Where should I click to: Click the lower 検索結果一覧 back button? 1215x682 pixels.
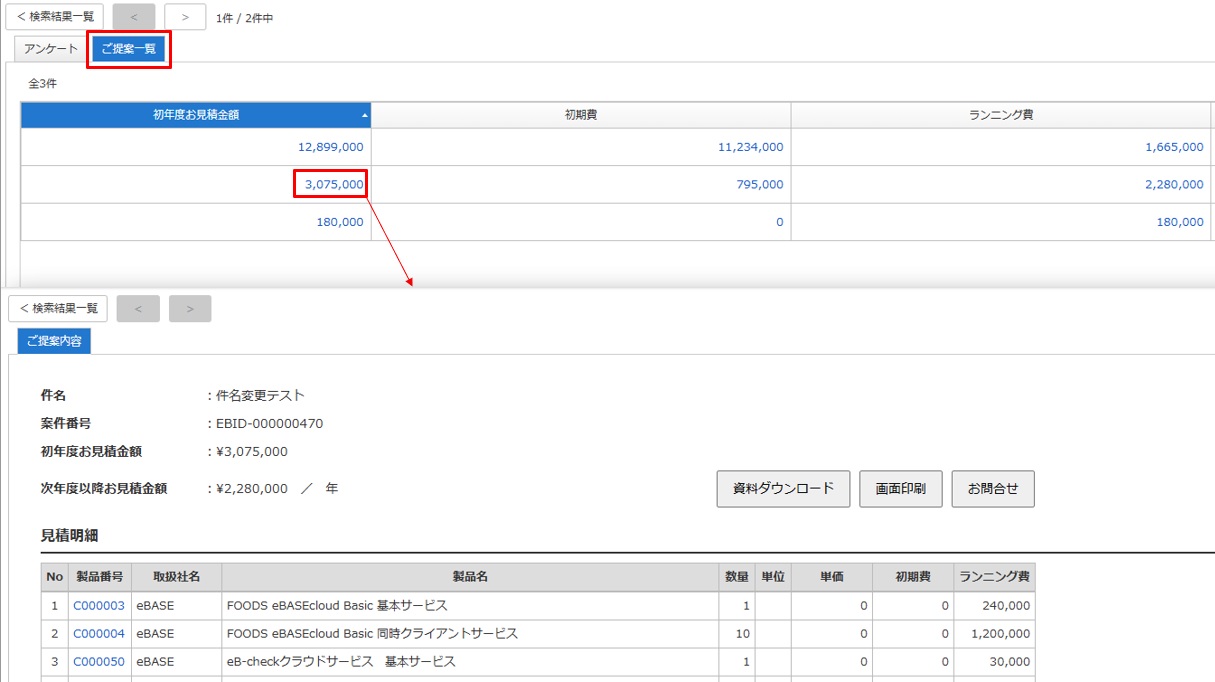tap(58, 309)
